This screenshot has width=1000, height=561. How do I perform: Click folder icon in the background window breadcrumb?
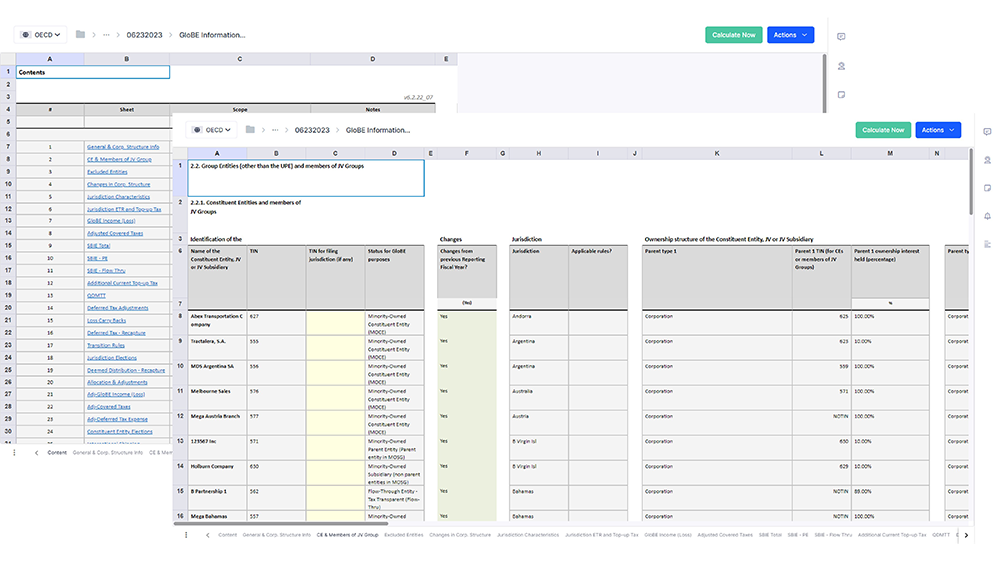pos(80,35)
